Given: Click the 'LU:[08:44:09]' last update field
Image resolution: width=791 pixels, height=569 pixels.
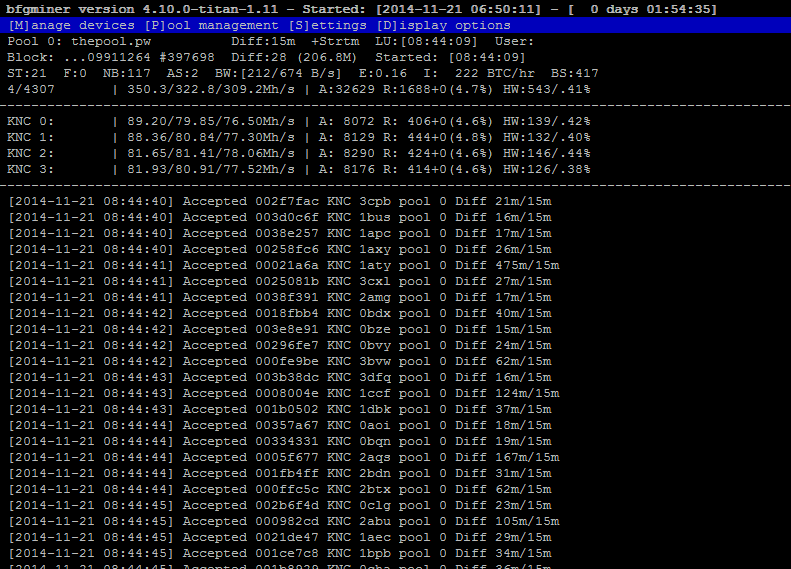Looking at the screenshot, I should tap(426, 41).
